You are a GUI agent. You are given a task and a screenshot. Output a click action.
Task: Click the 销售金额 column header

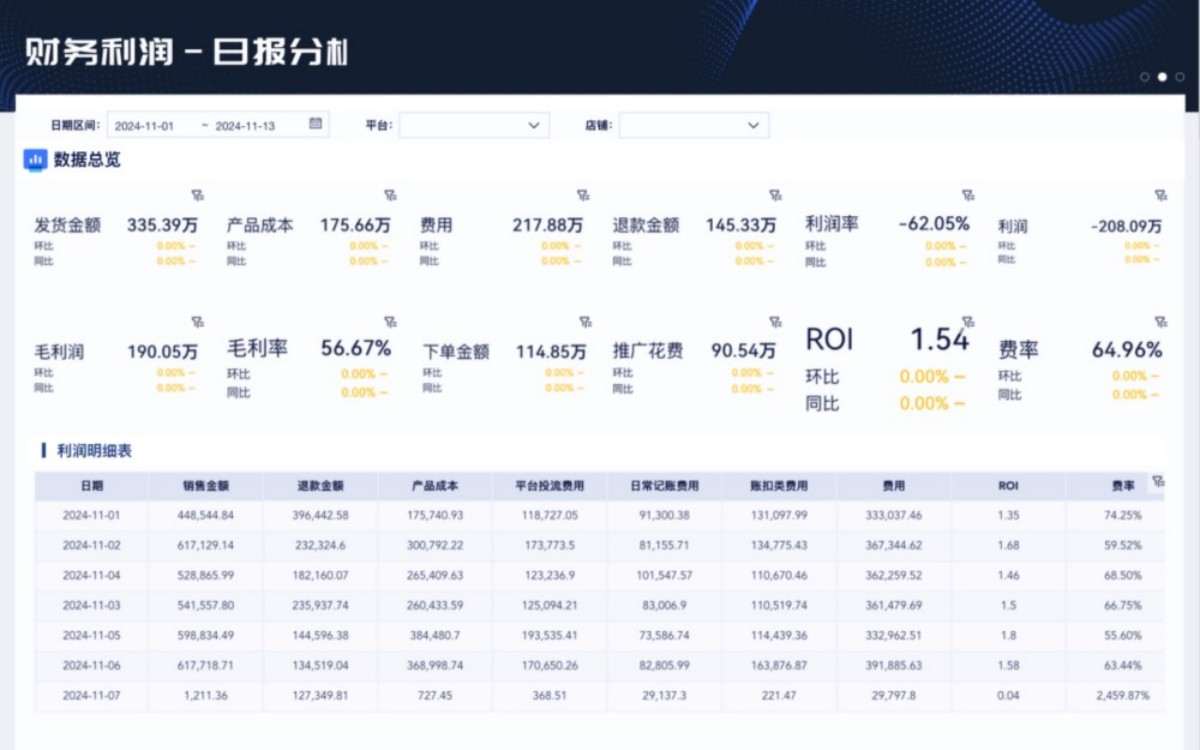pos(206,486)
